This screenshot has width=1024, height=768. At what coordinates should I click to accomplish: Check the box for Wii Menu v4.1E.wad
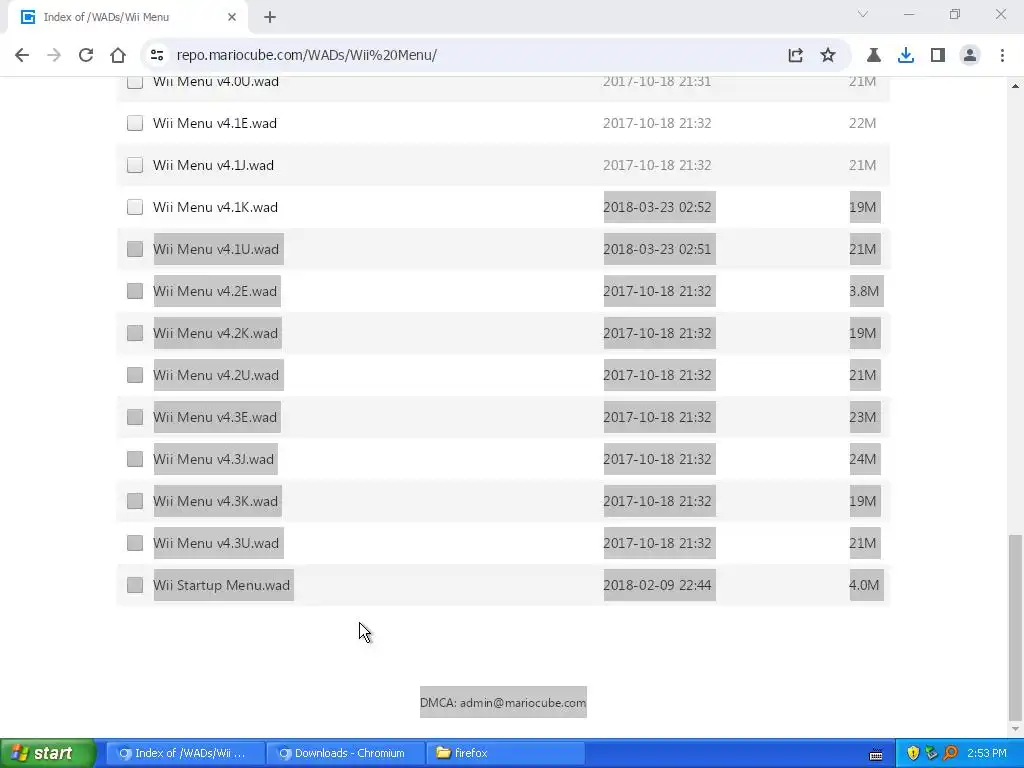[x=135, y=123]
